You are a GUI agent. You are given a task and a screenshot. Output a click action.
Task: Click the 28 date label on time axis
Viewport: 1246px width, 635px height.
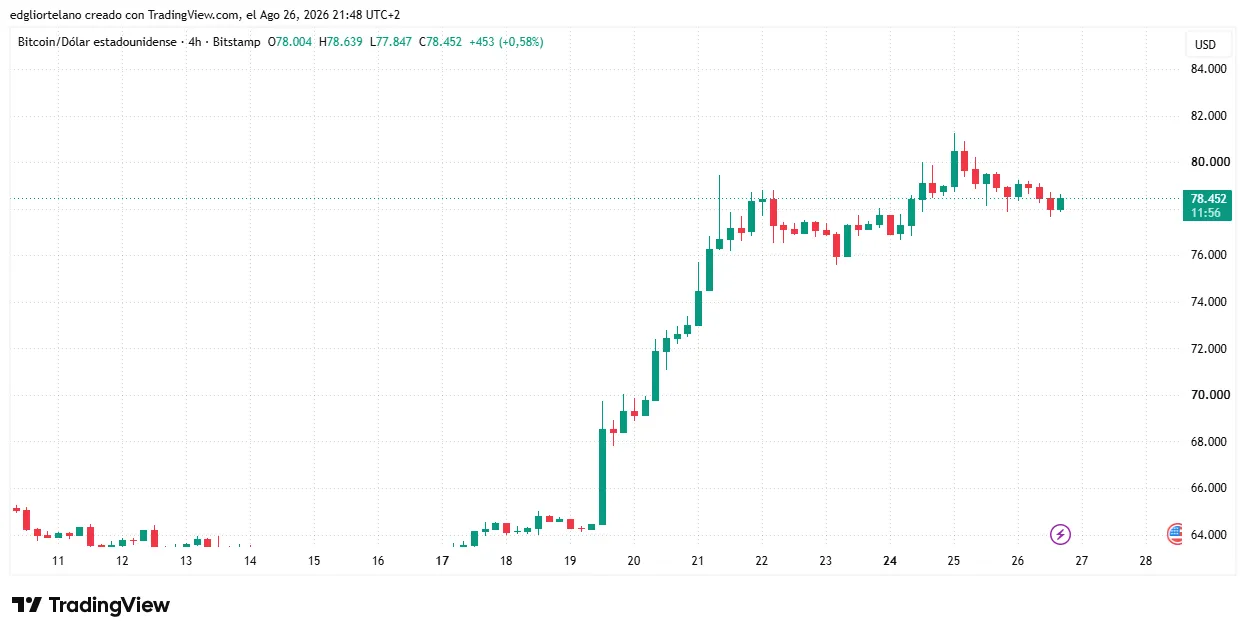(x=1146, y=561)
